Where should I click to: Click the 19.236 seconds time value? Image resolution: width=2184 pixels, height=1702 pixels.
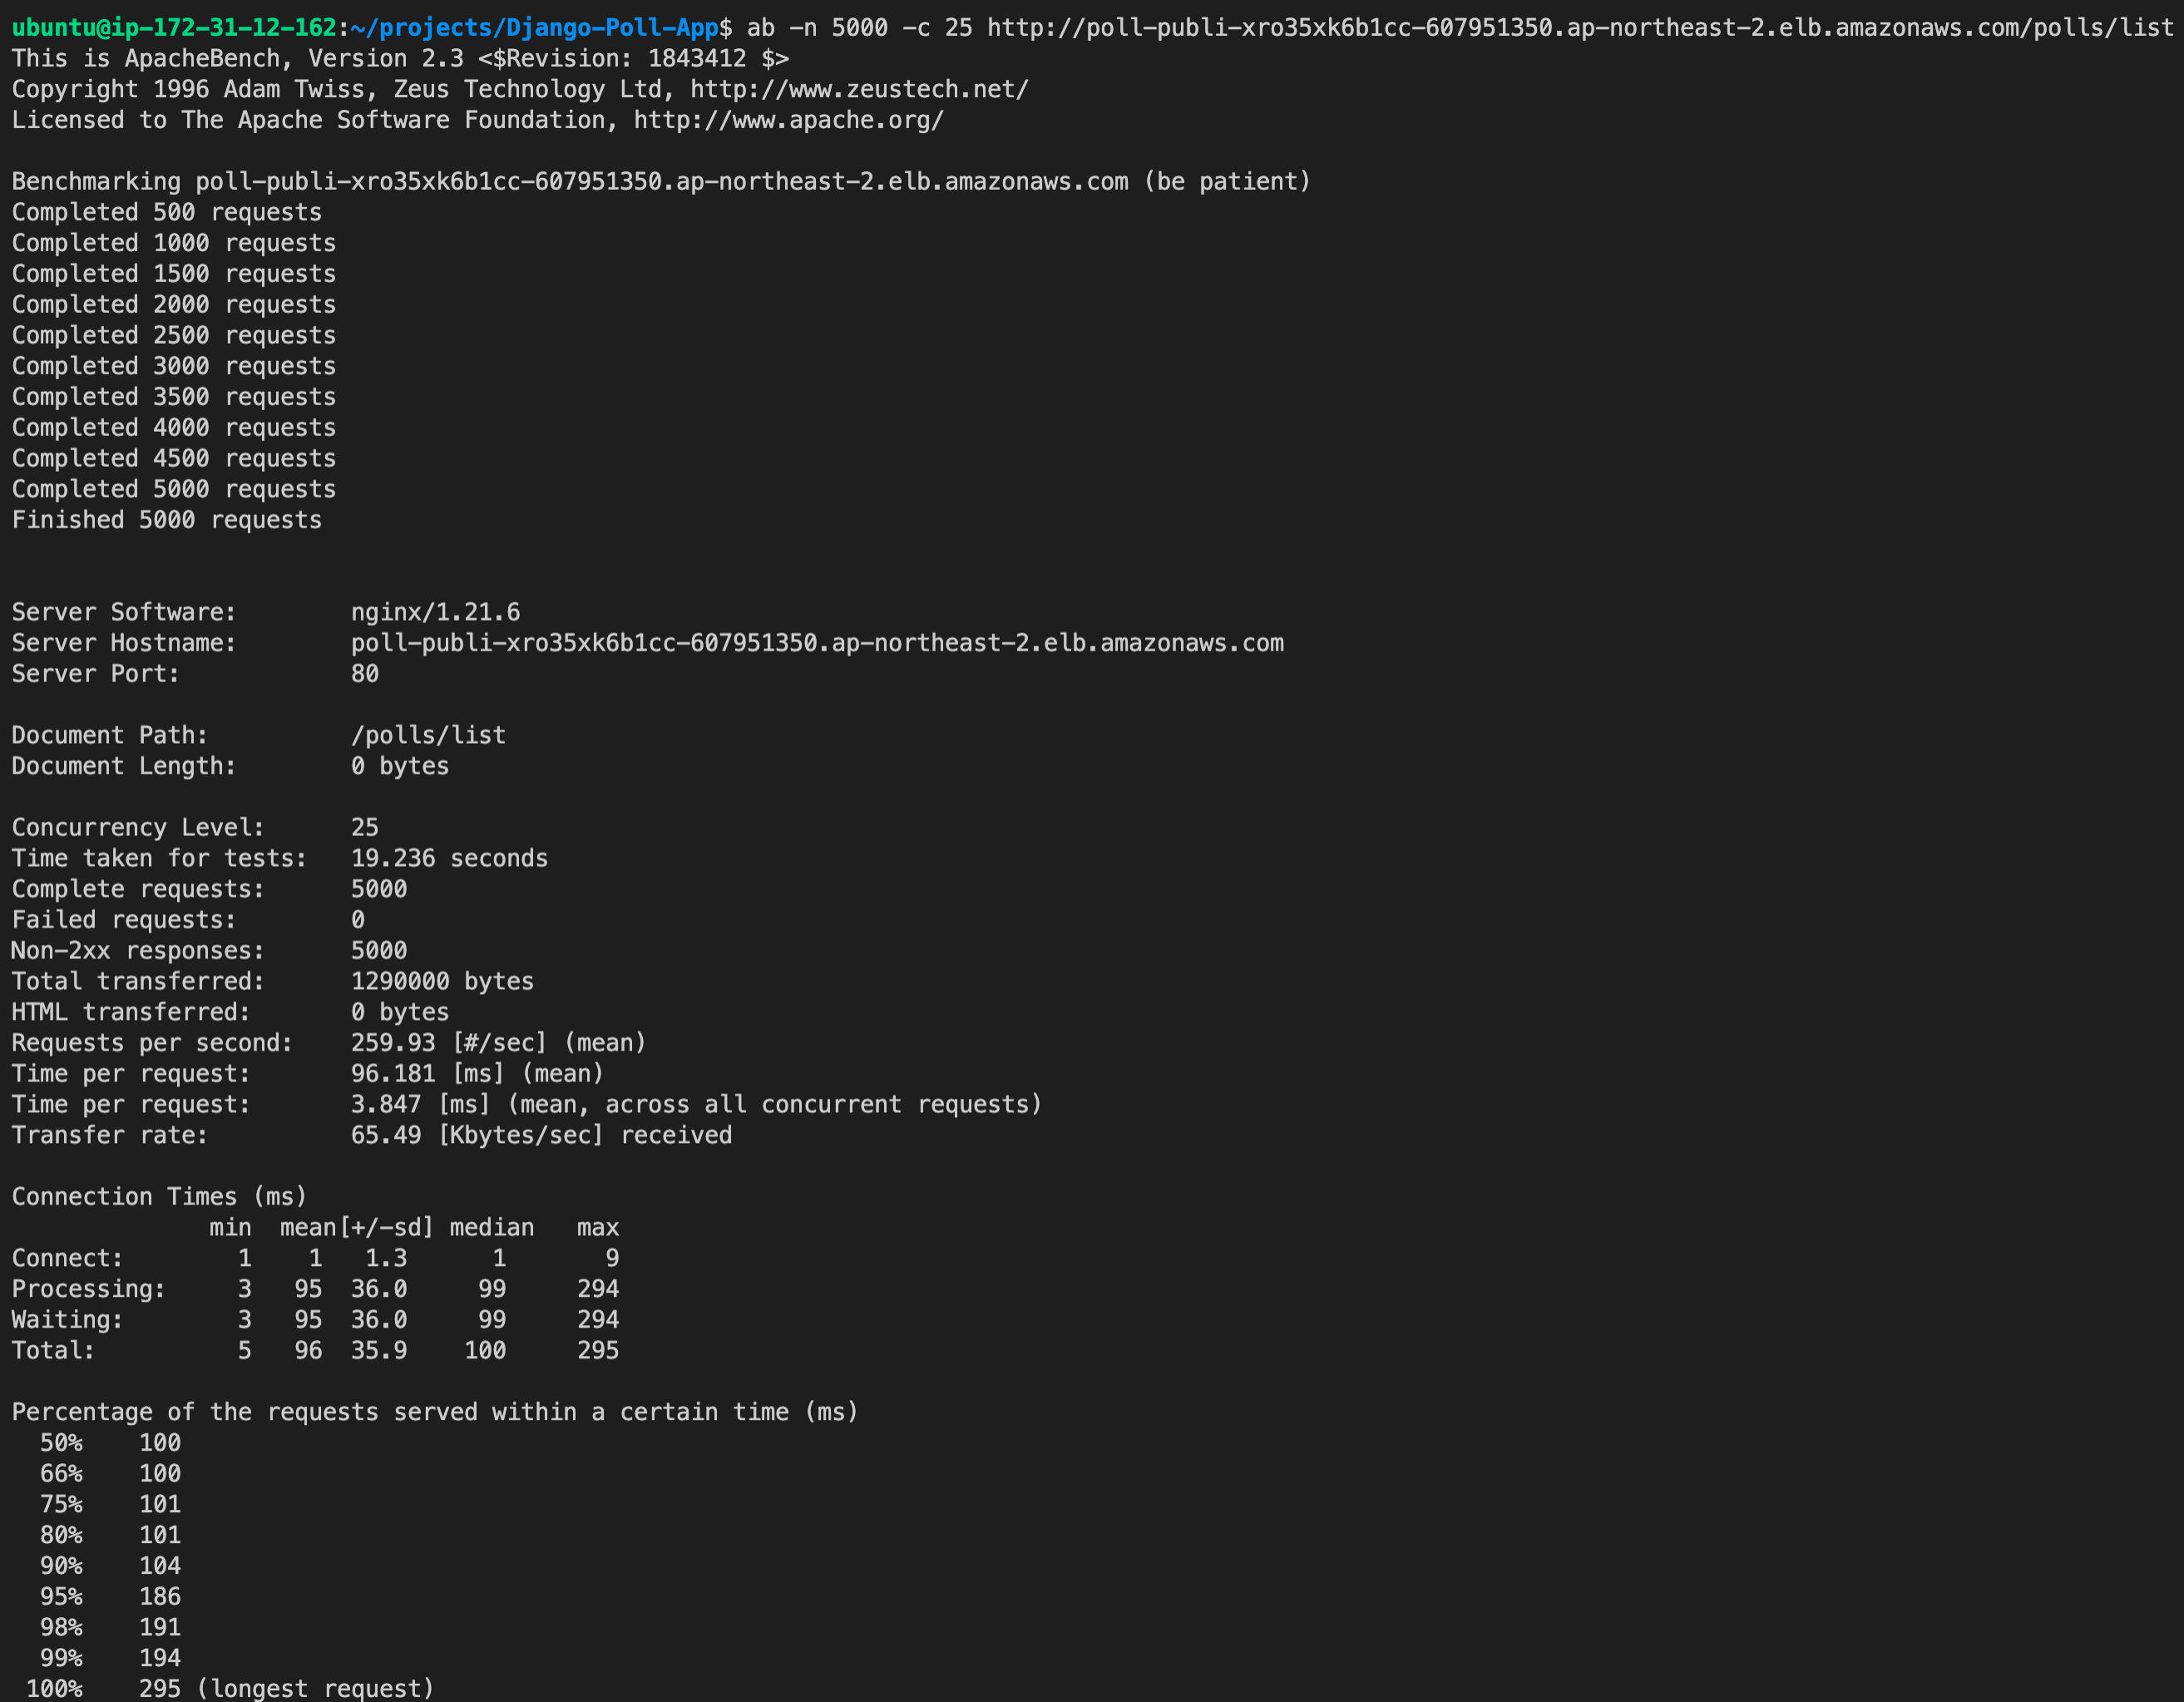point(448,858)
